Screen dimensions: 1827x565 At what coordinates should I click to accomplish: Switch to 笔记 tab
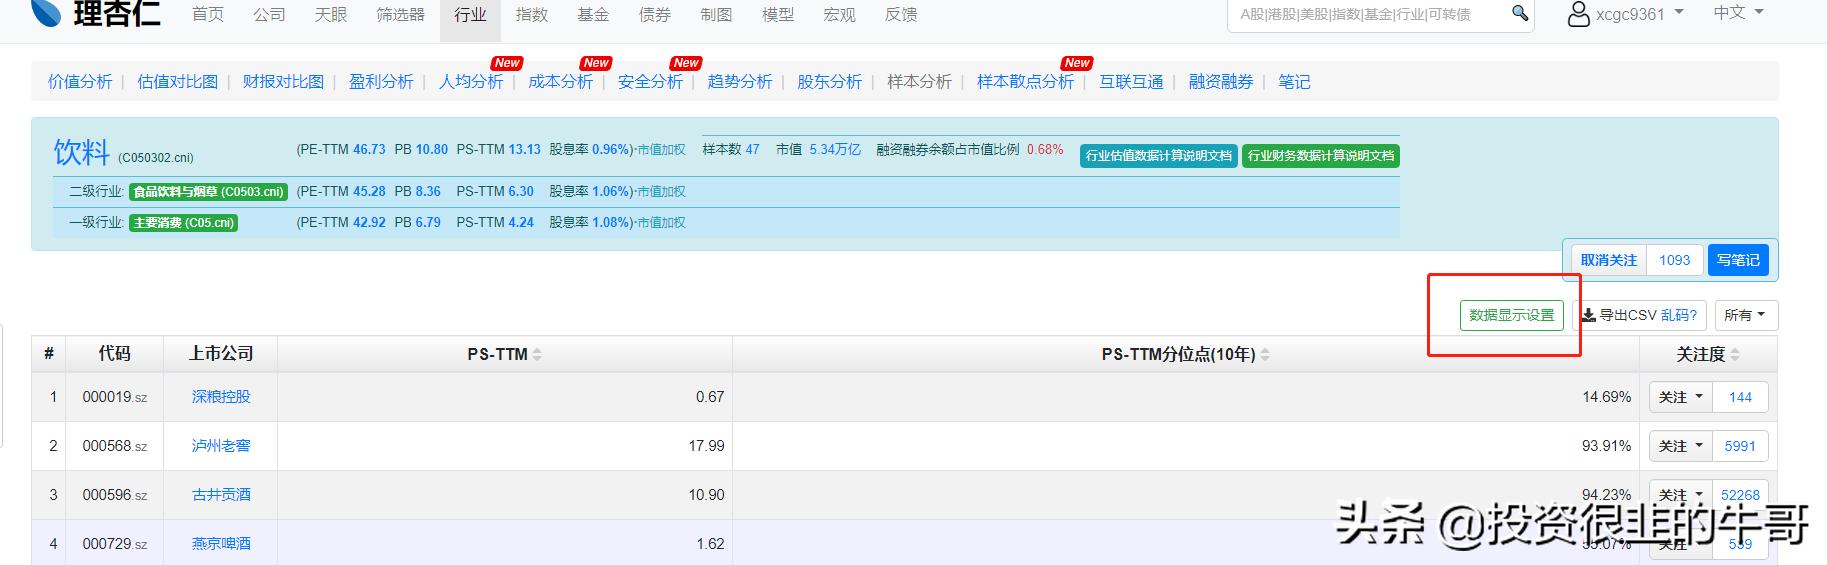(1294, 82)
